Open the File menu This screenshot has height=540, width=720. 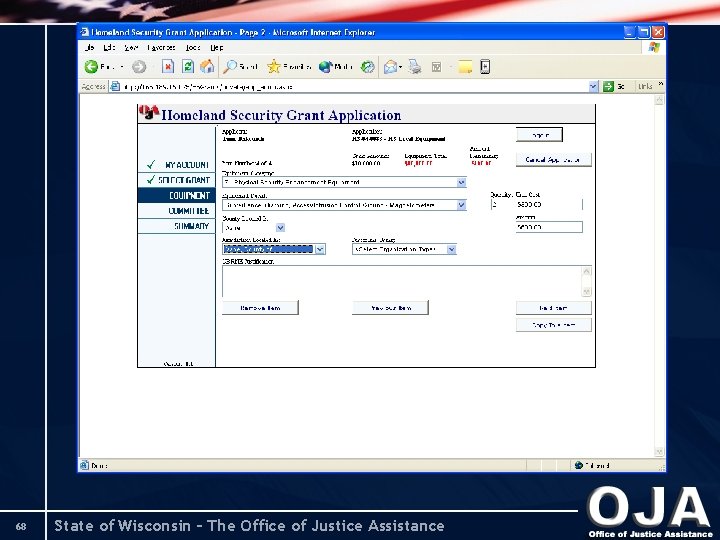coord(90,47)
